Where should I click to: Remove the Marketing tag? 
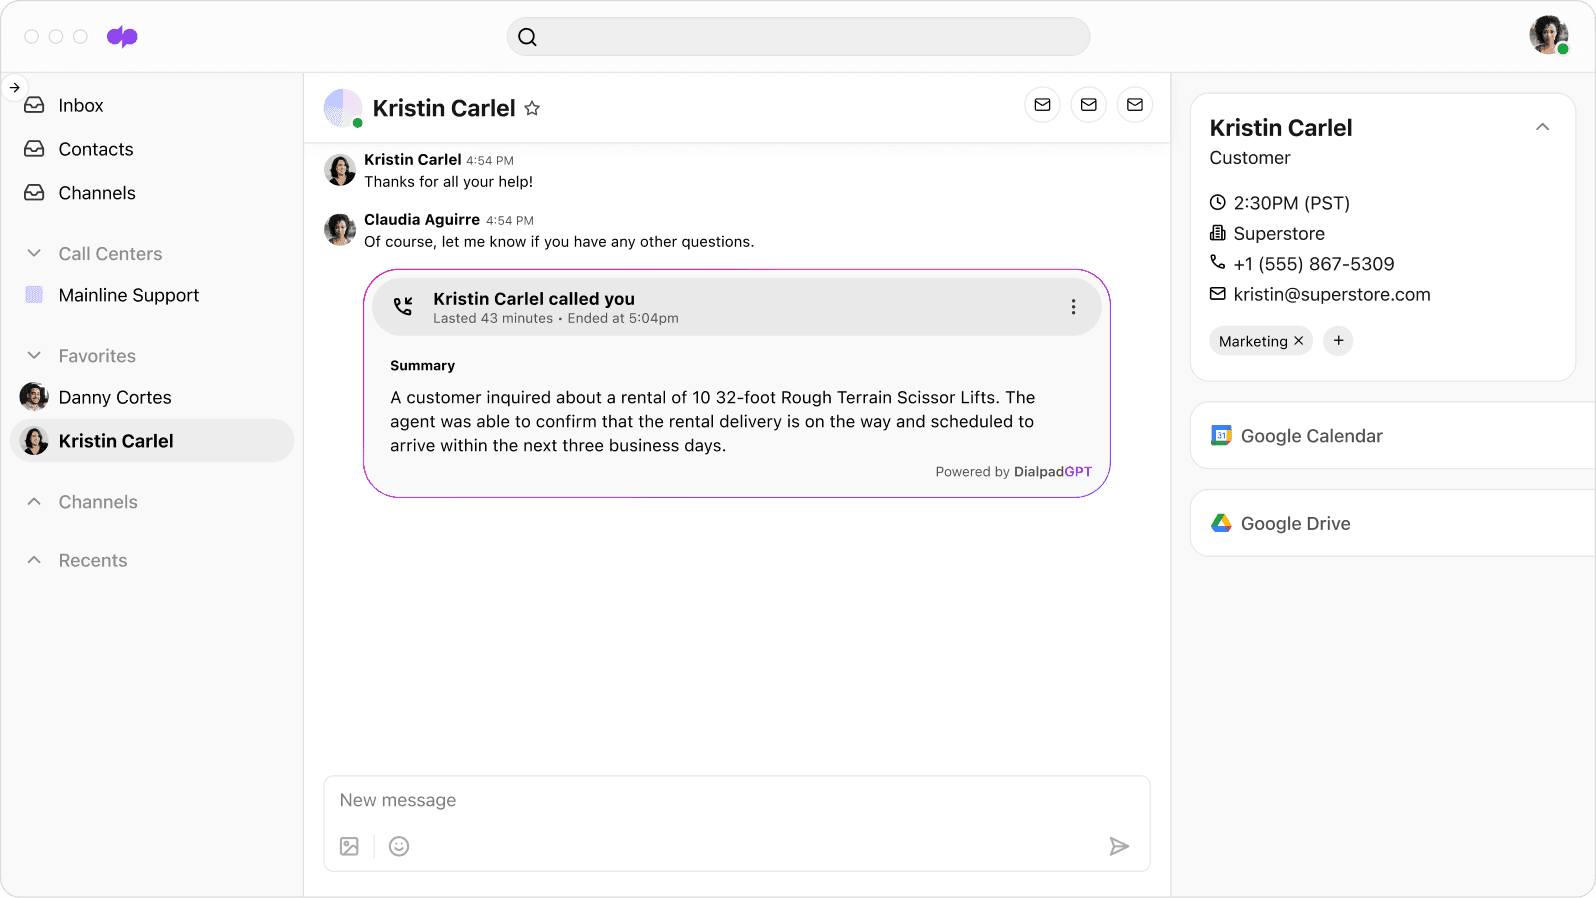1299,341
